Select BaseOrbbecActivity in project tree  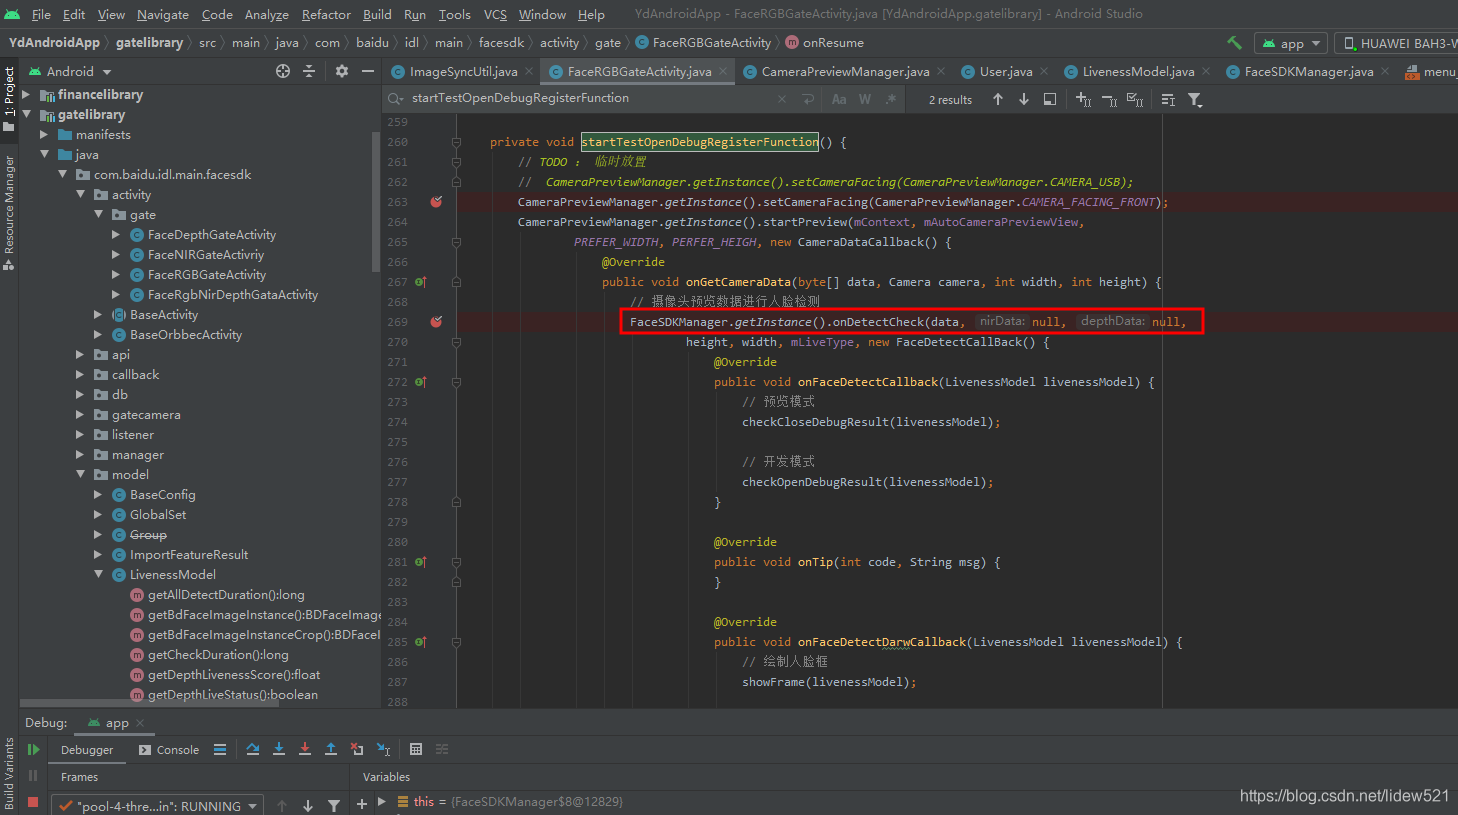[x=186, y=335]
